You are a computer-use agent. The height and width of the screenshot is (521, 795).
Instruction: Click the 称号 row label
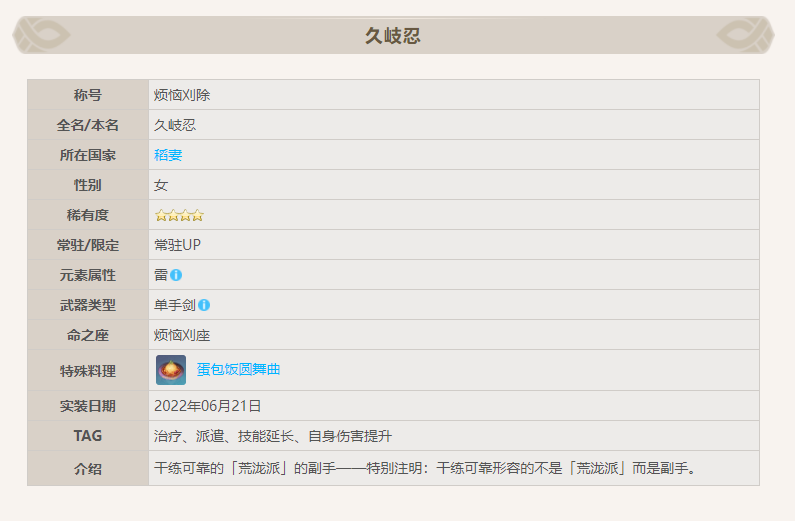click(x=88, y=95)
